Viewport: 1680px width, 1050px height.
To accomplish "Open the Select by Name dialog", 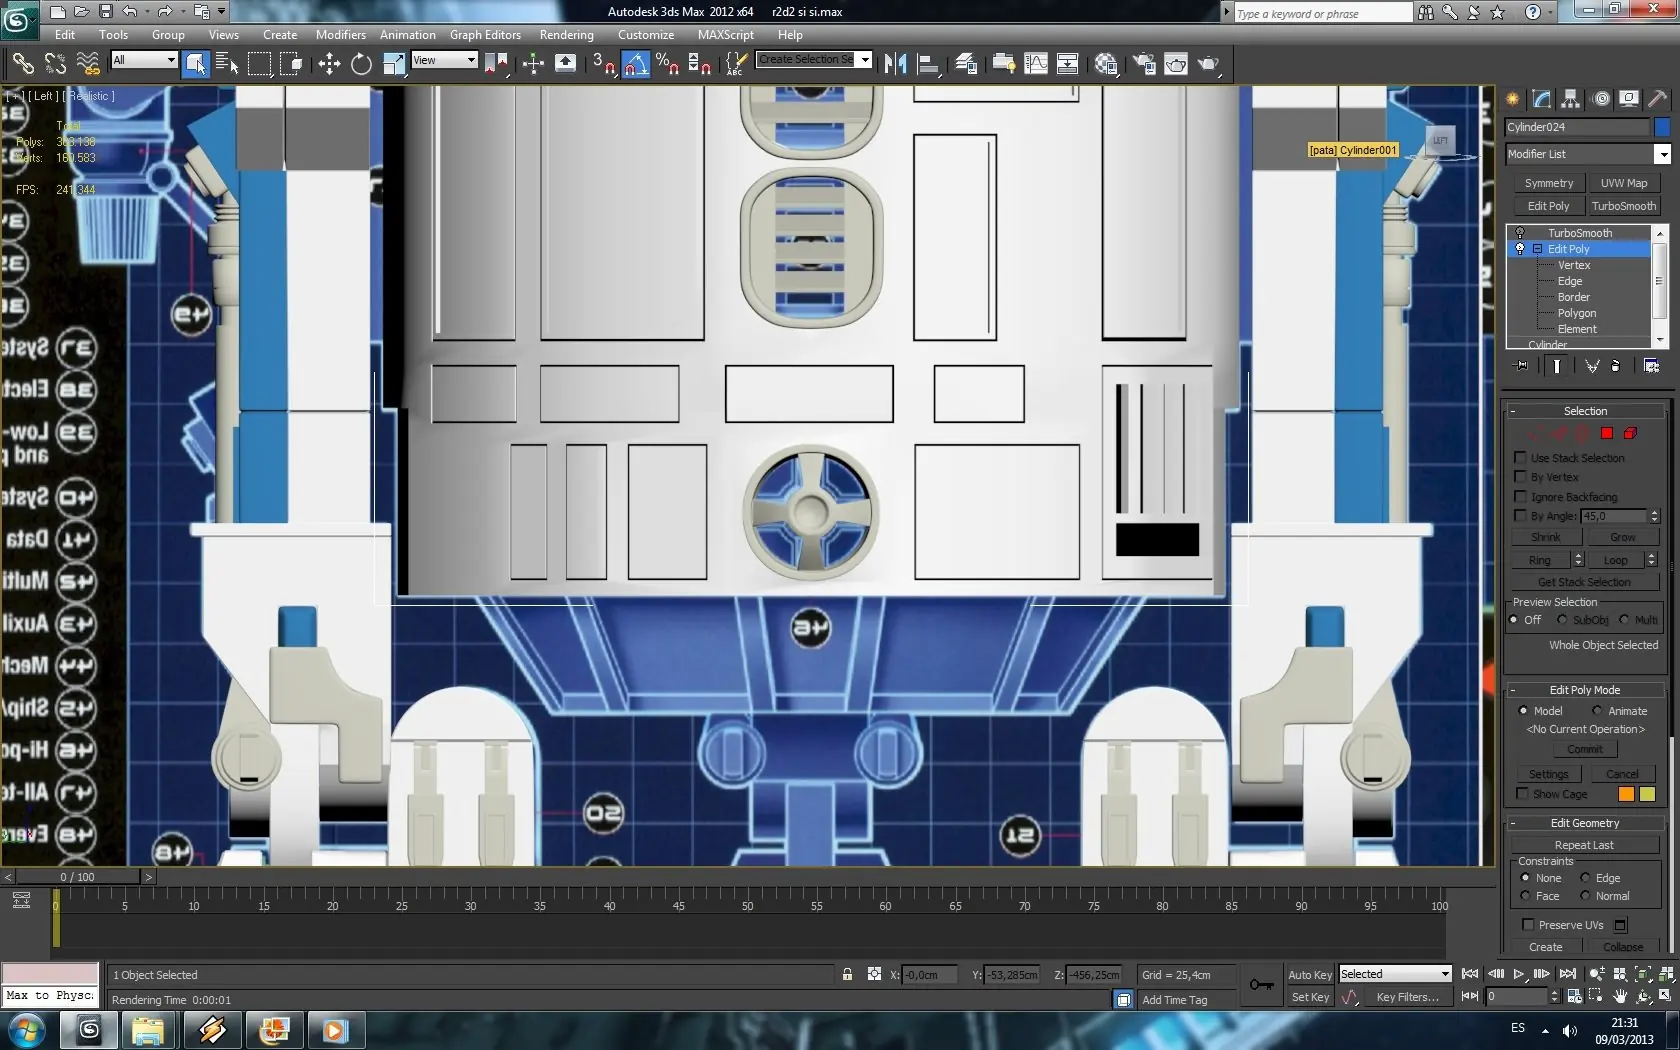I will [227, 64].
